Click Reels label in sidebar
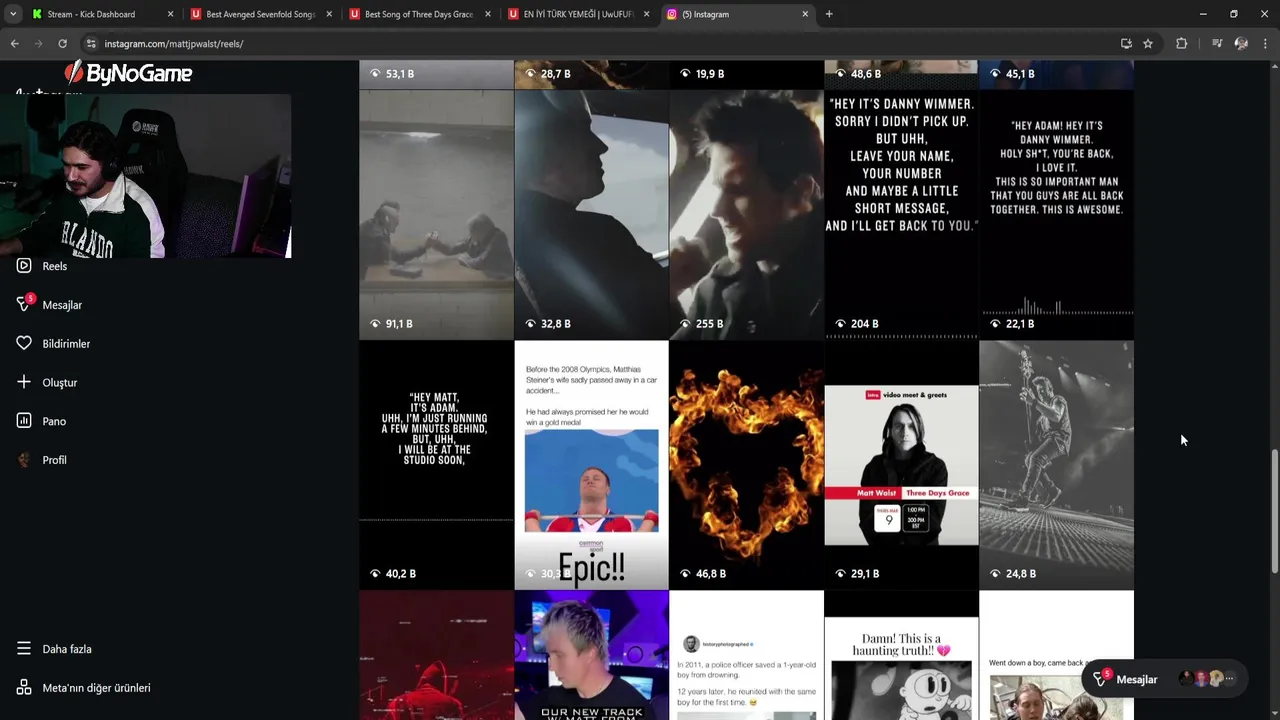Screen dimensions: 1280x720 pyautogui.click(x=55, y=266)
